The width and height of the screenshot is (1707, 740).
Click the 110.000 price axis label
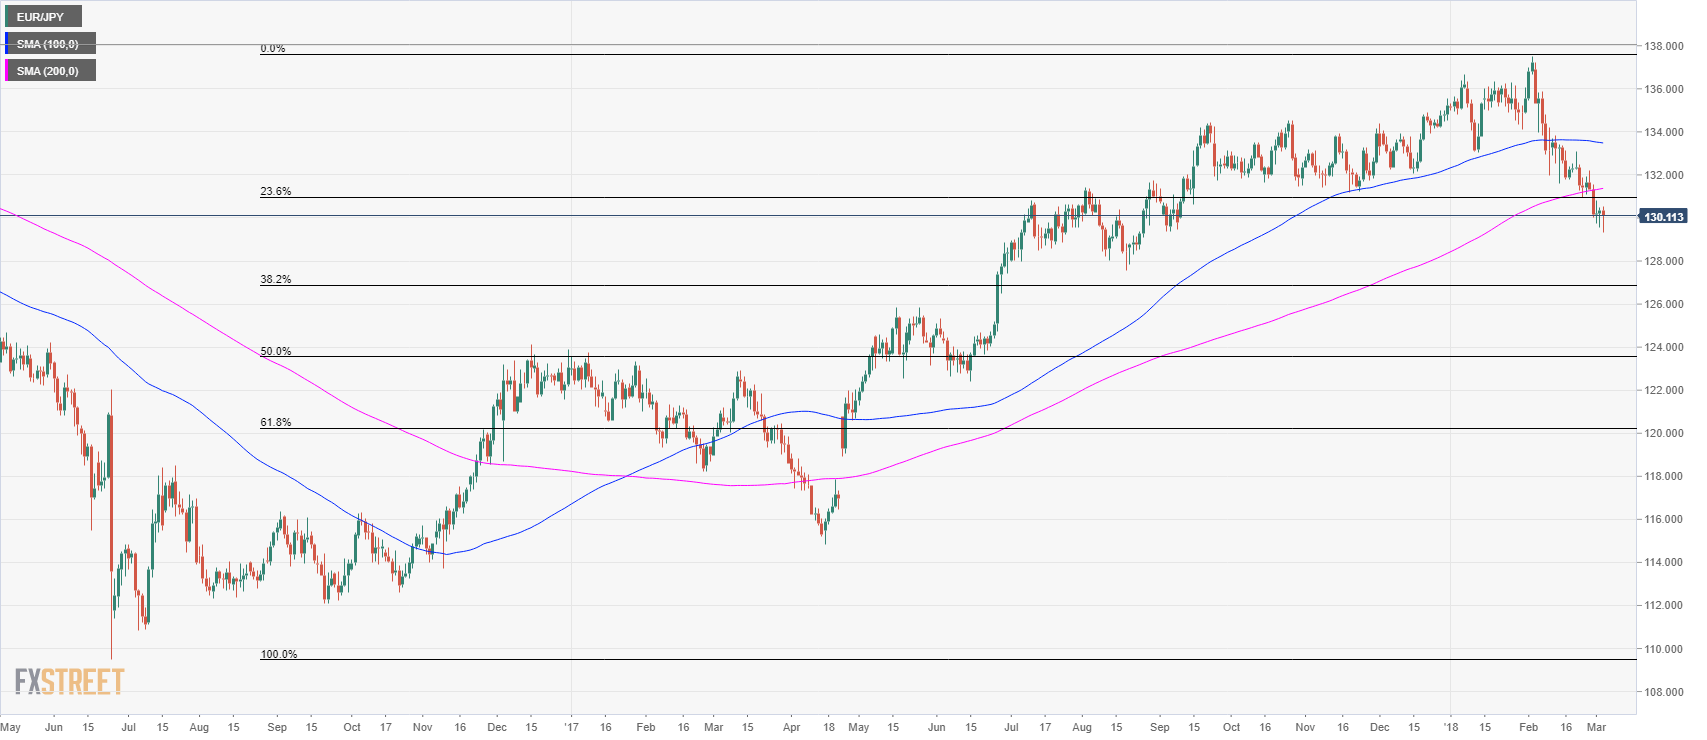(1665, 649)
